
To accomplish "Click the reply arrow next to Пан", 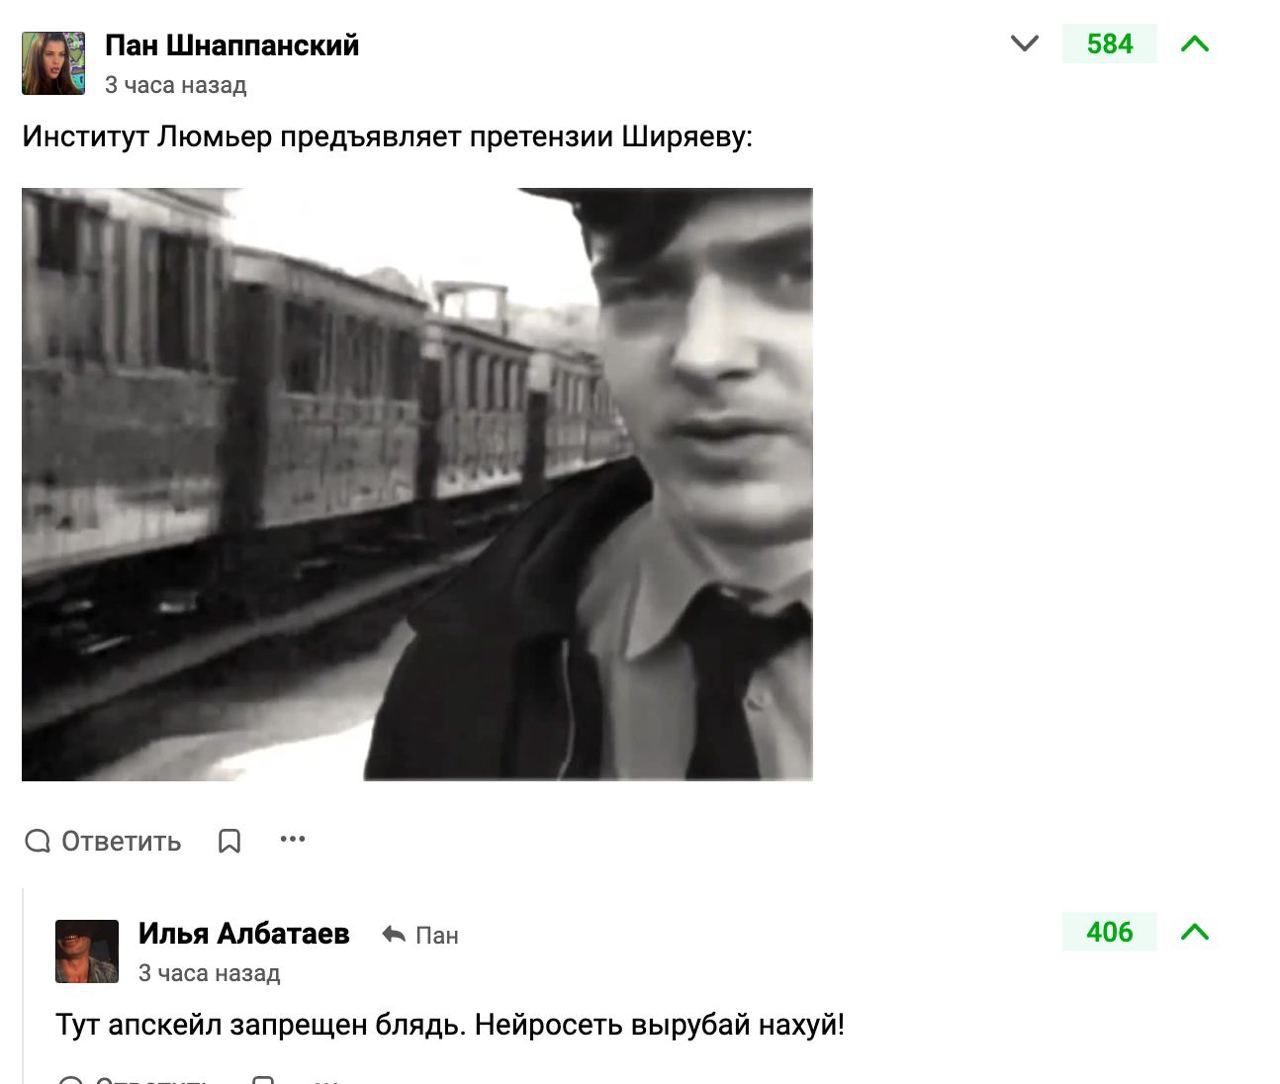I will point(393,934).
